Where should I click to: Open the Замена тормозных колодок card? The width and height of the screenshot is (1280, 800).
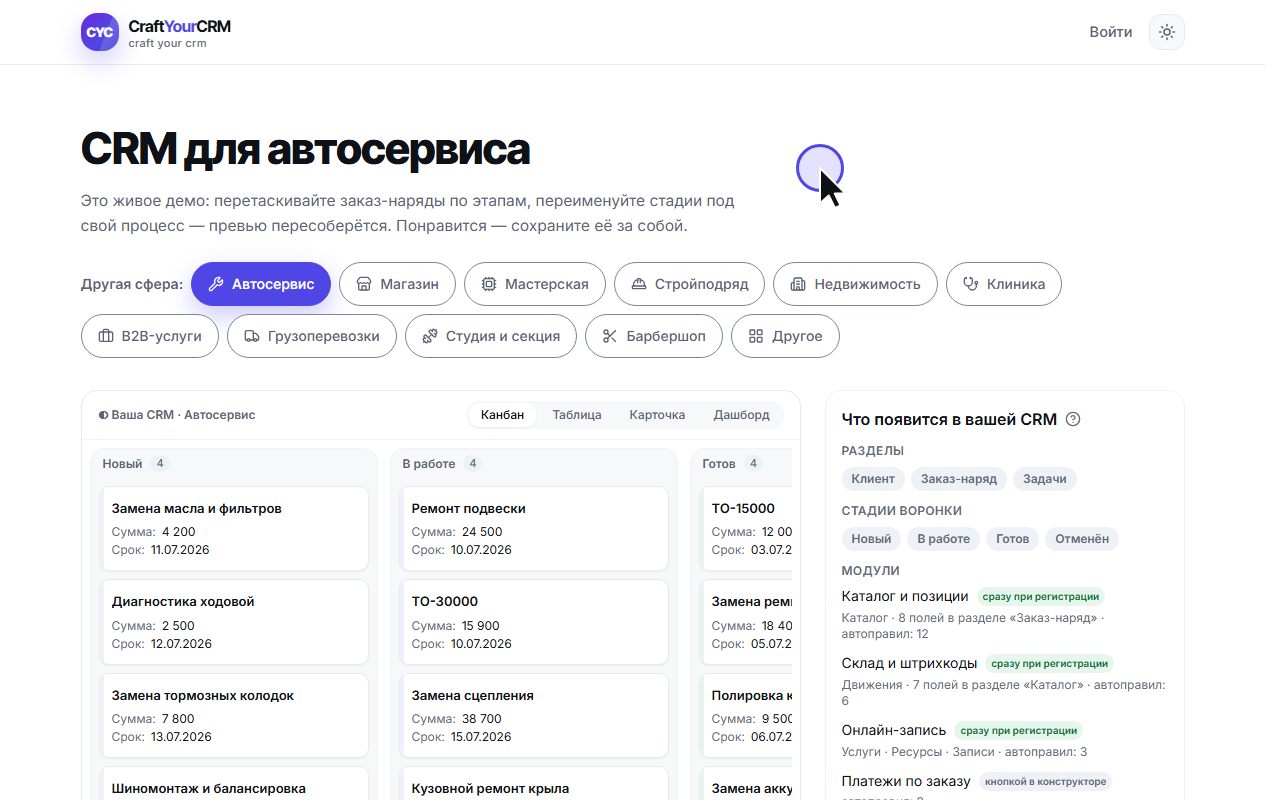pyautogui.click(x=235, y=715)
